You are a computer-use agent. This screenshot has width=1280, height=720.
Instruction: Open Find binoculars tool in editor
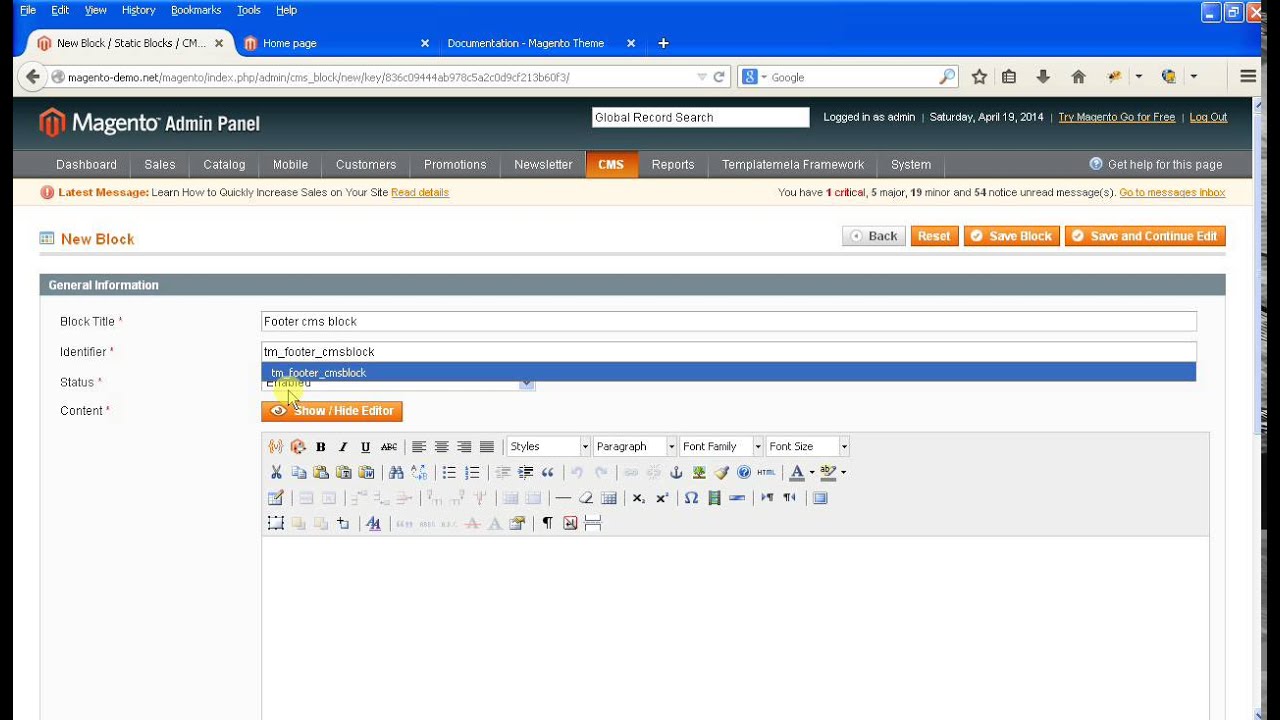[x=396, y=472]
